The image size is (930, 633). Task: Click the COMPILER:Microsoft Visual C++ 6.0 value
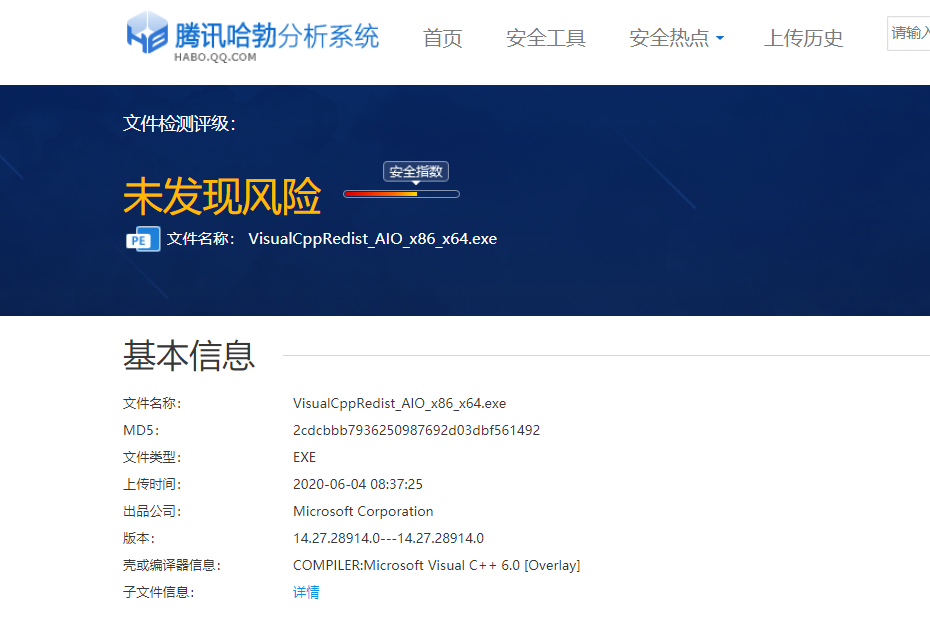click(x=437, y=565)
